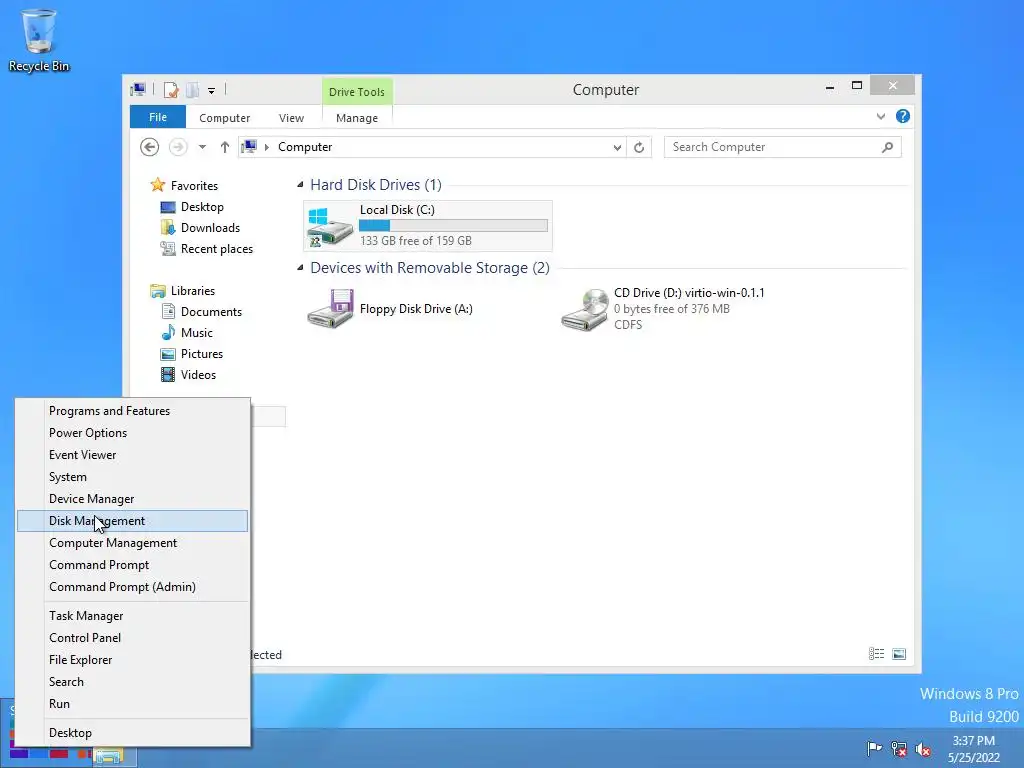This screenshot has width=1024, height=768.
Task: Open the Customize Quick Access Toolbar dropdown
Action: coord(212,91)
